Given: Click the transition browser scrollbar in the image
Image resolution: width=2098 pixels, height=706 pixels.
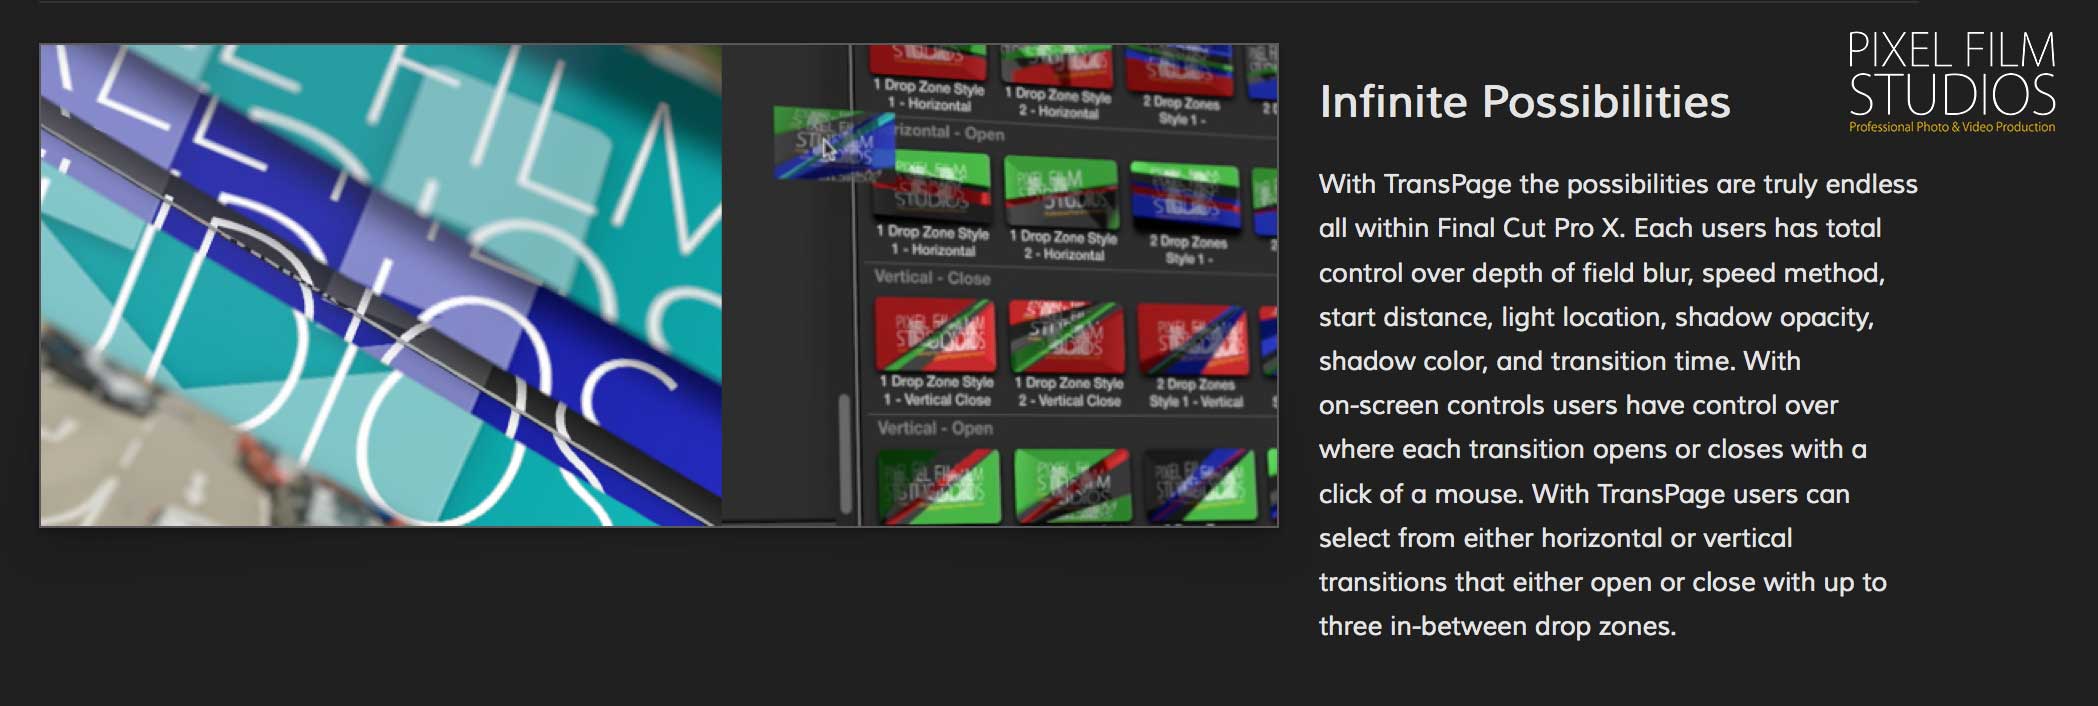Looking at the screenshot, I should click(845, 453).
